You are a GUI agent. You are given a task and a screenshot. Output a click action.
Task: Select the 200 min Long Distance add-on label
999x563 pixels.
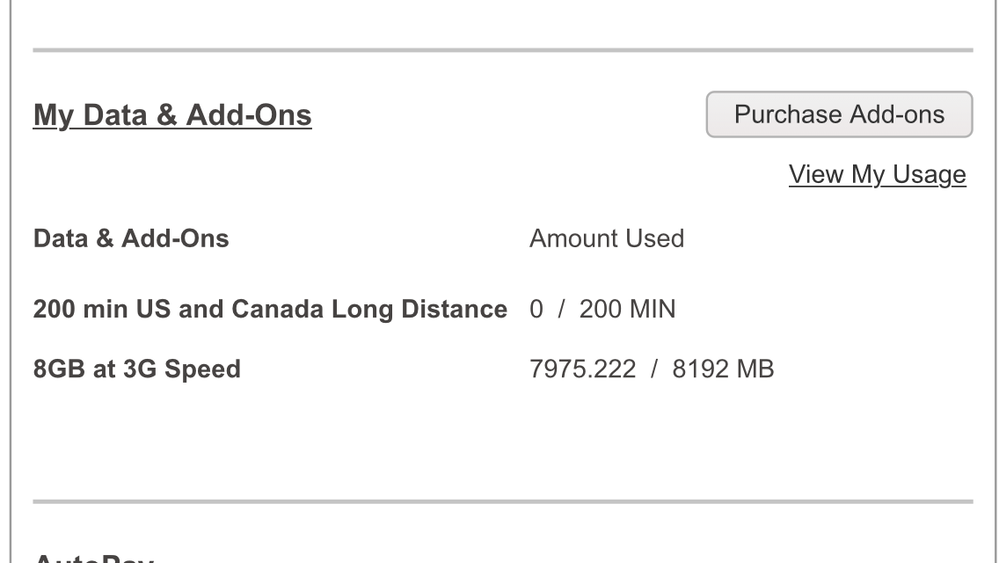[x=270, y=309]
